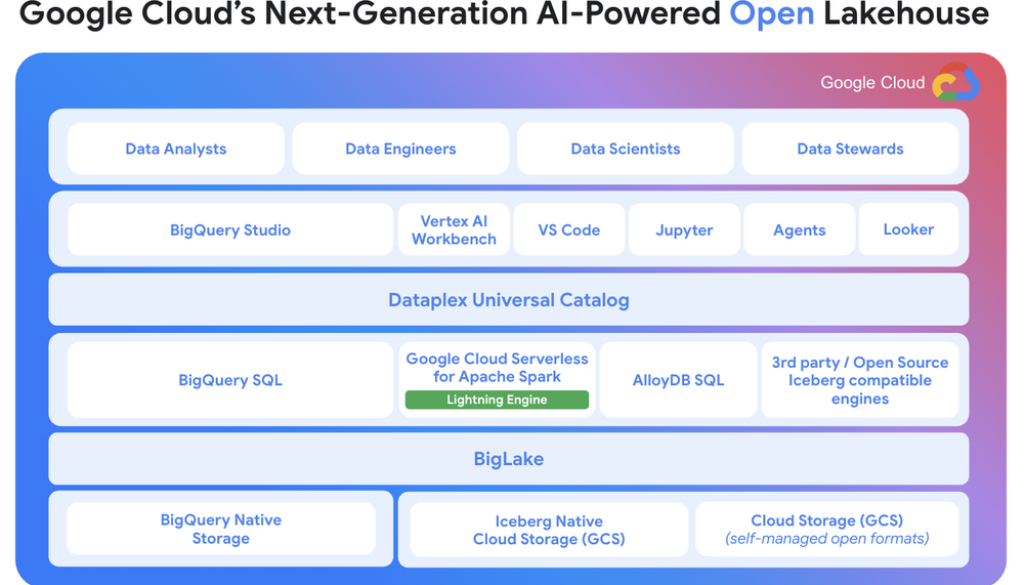The height and width of the screenshot is (585, 1024).
Task: Select the Looker block
Action: [908, 230]
